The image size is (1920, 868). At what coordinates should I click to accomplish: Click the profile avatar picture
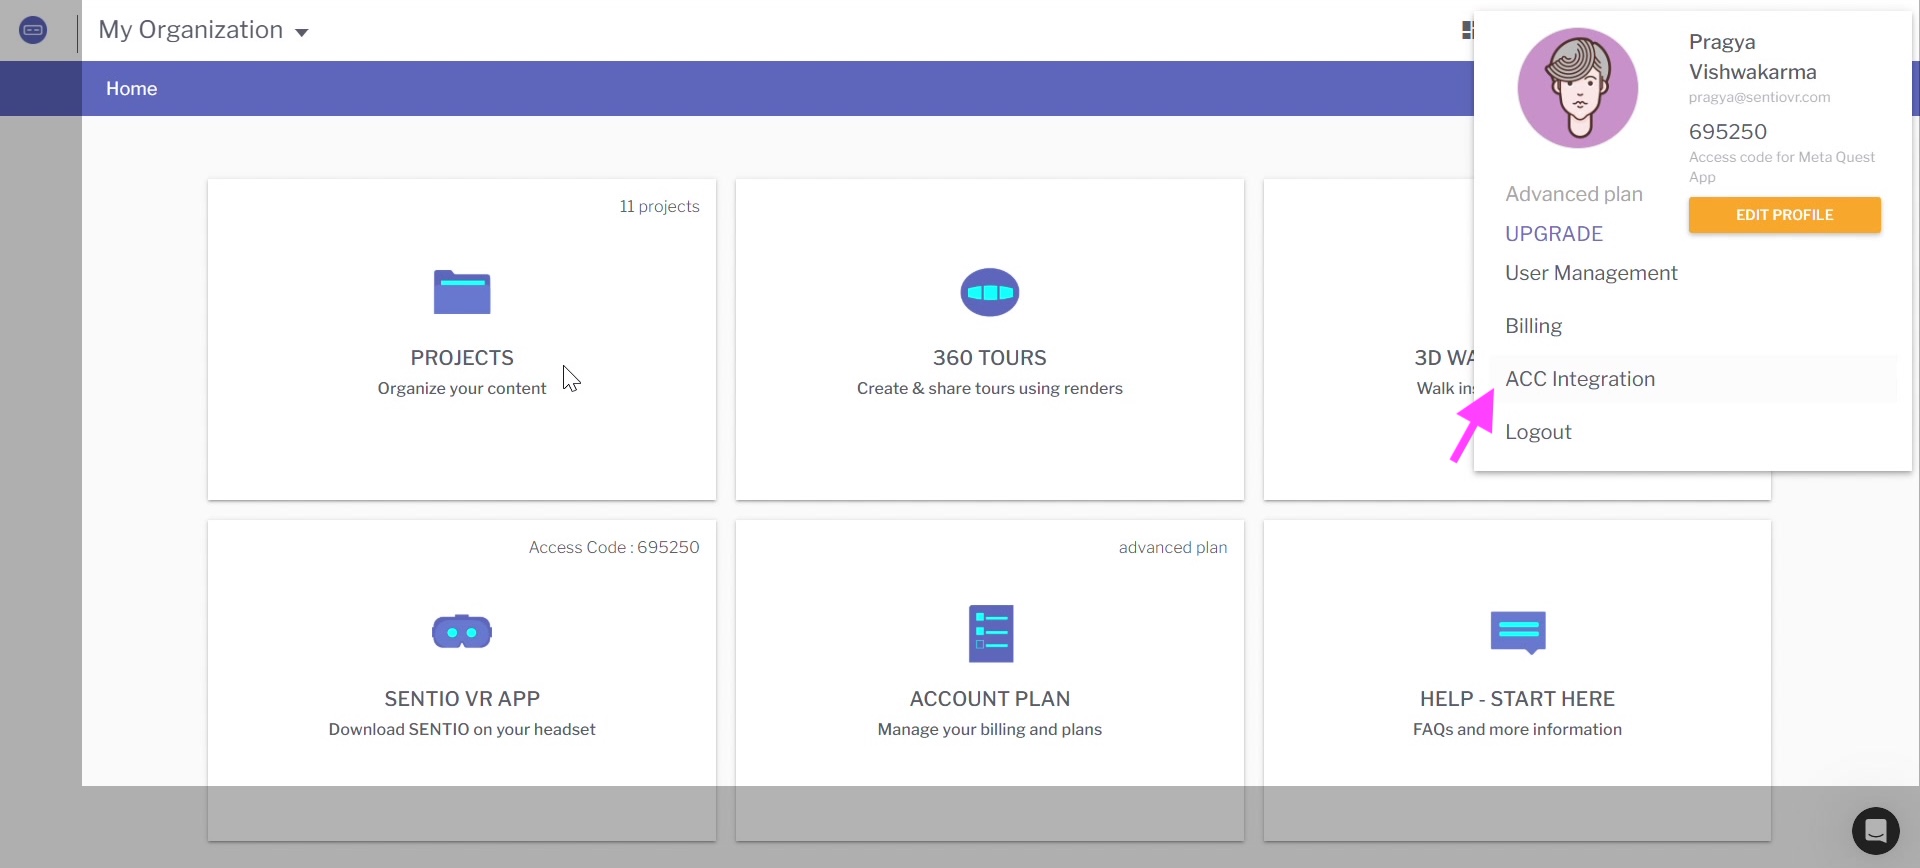coord(1578,88)
